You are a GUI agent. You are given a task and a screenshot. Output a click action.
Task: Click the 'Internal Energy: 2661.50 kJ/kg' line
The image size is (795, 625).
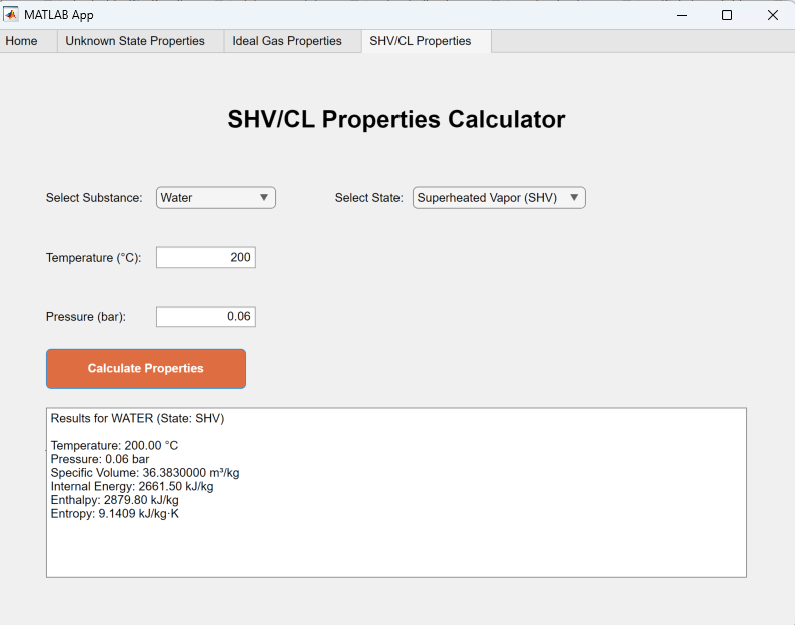click(132, 487)
